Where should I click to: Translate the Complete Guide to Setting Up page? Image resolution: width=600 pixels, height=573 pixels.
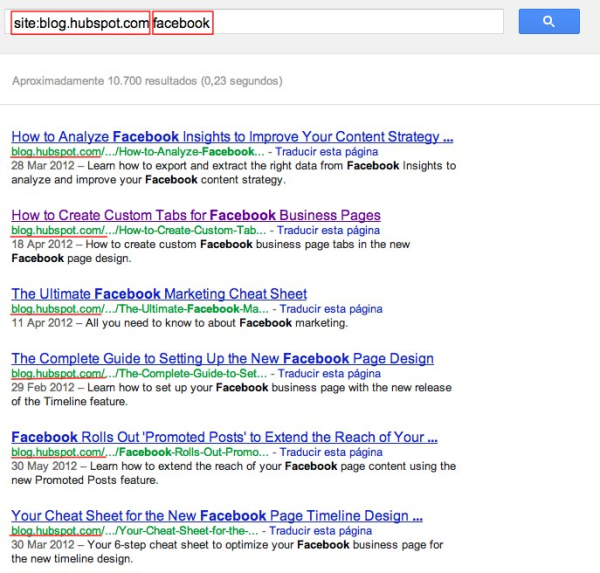329,374
